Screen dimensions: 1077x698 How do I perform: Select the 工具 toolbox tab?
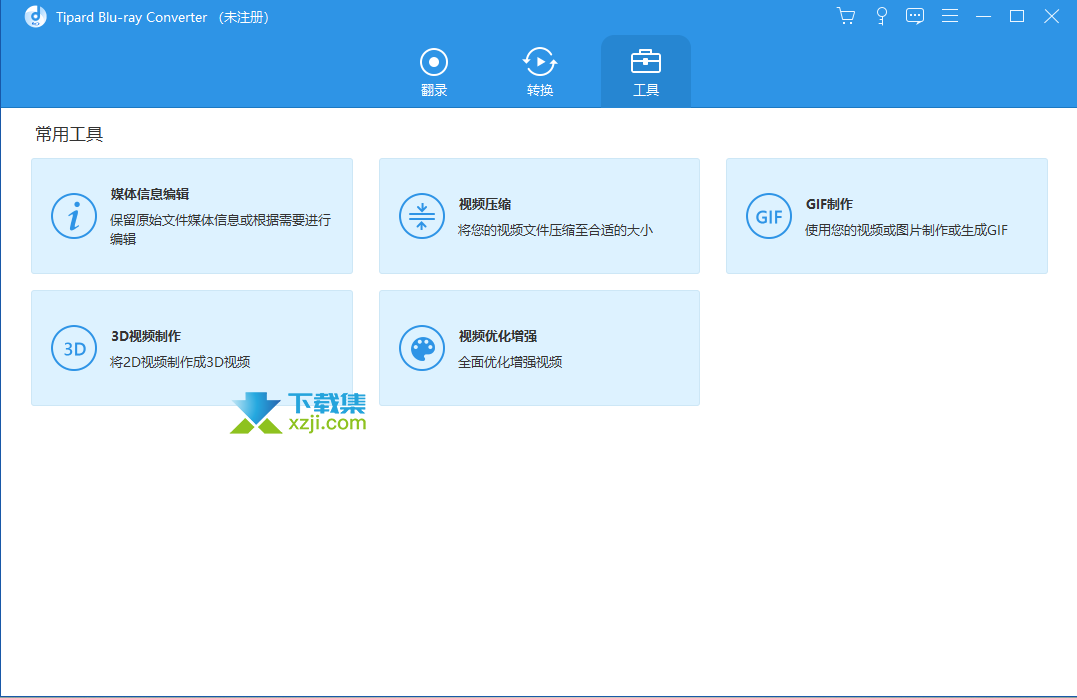(646, 72)
